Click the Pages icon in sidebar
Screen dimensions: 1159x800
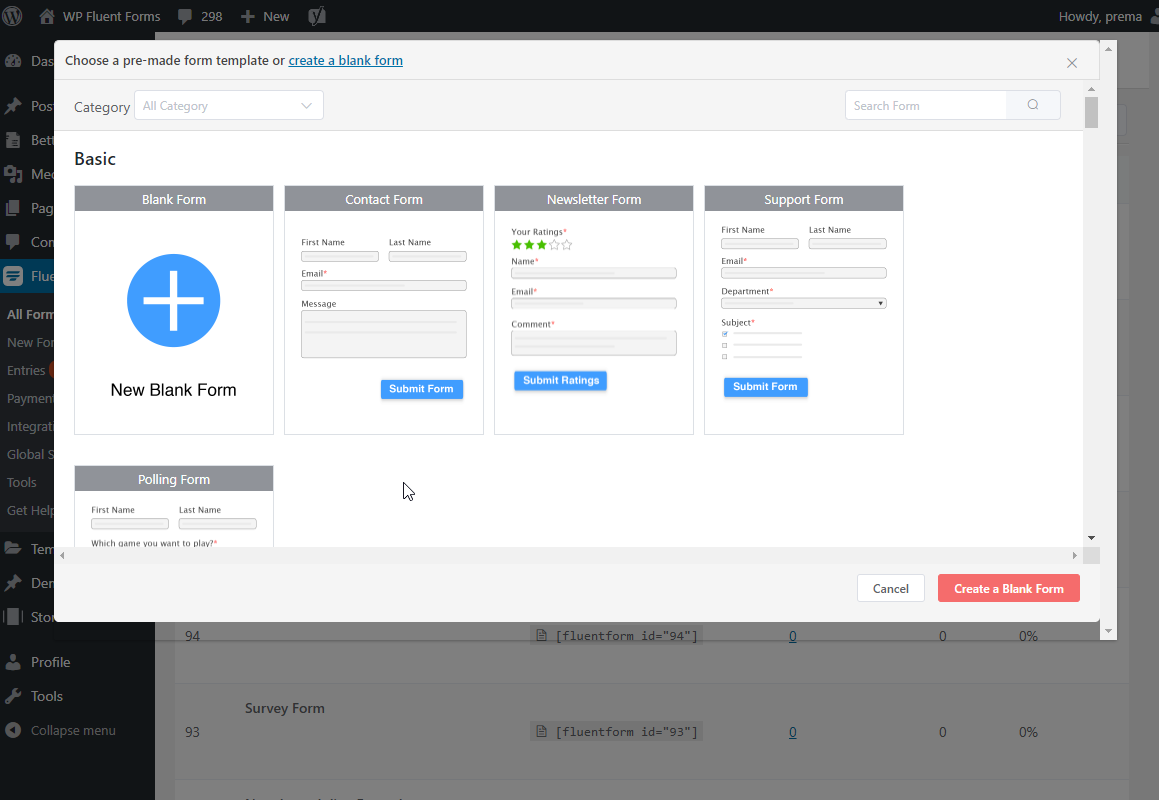click(13, 208)
